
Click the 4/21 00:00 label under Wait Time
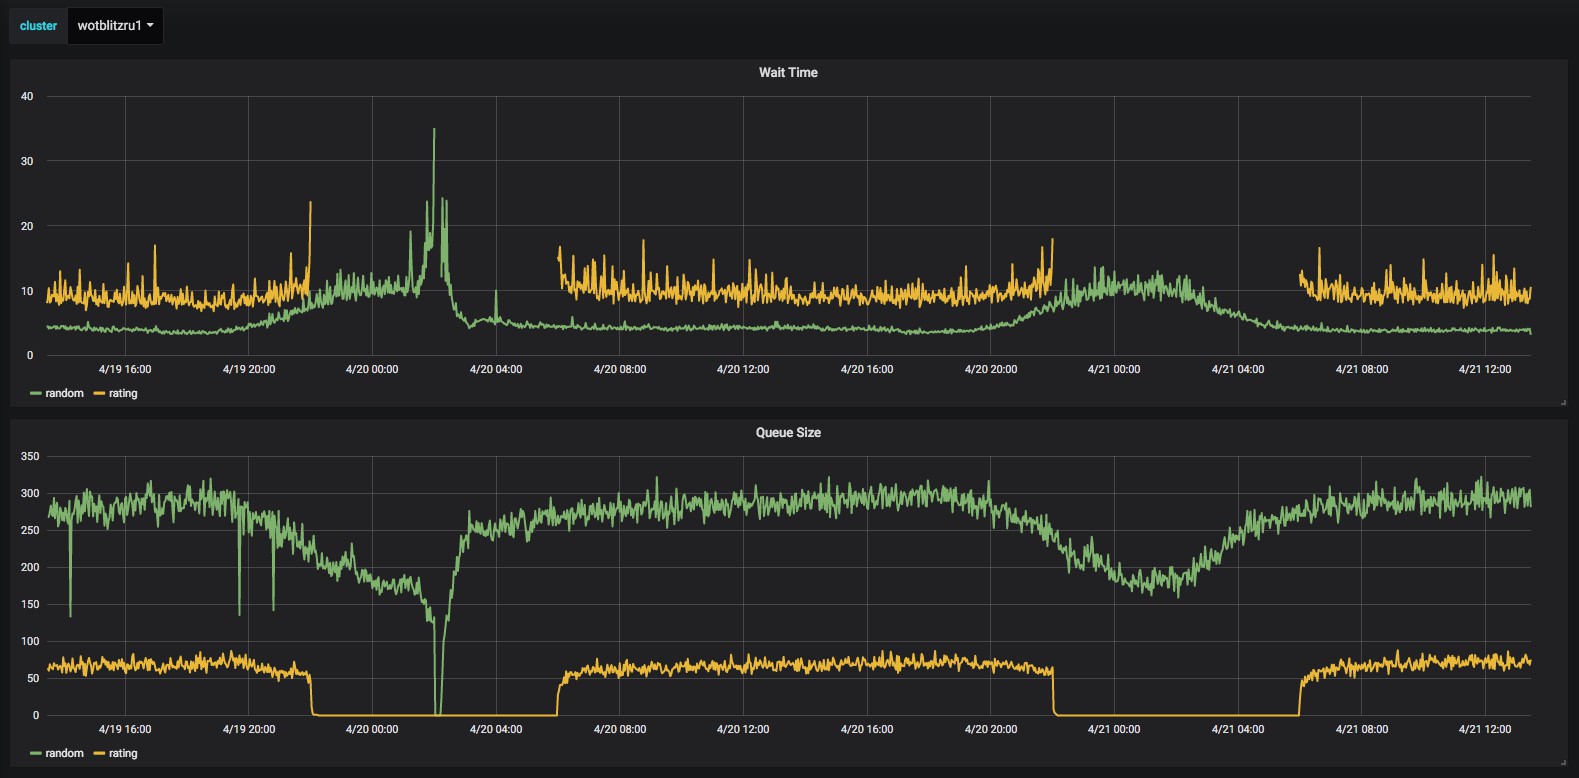tap(1114, 369)
